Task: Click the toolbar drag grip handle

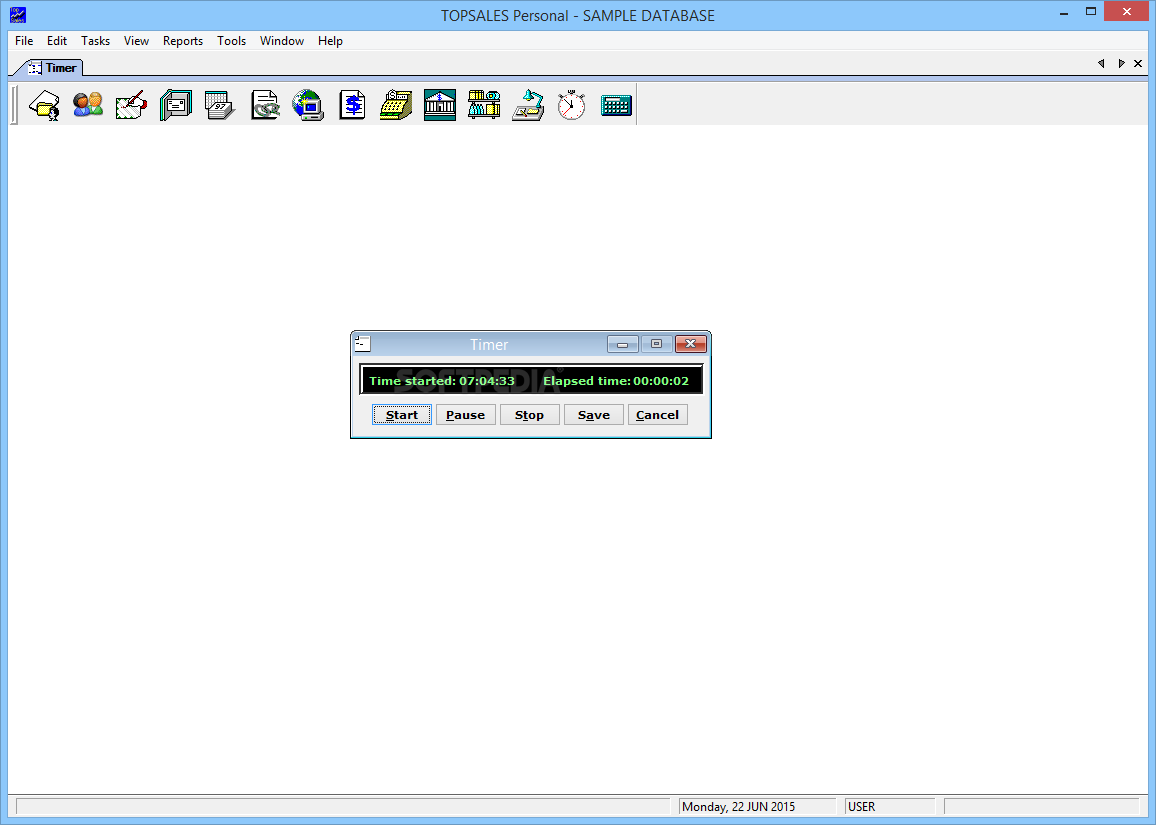Action: [x=14, y=105]
